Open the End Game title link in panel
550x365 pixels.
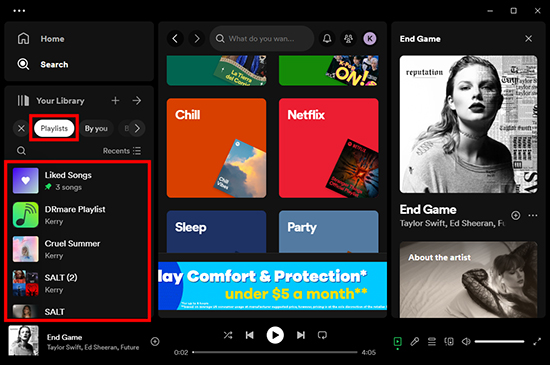pyautogui.click(x=428, y=210)
